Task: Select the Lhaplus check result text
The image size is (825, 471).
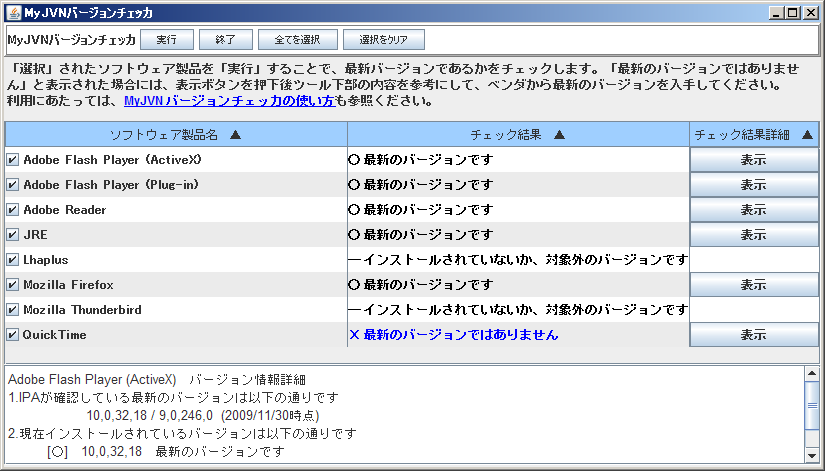Action: click(x=518, y=259)
